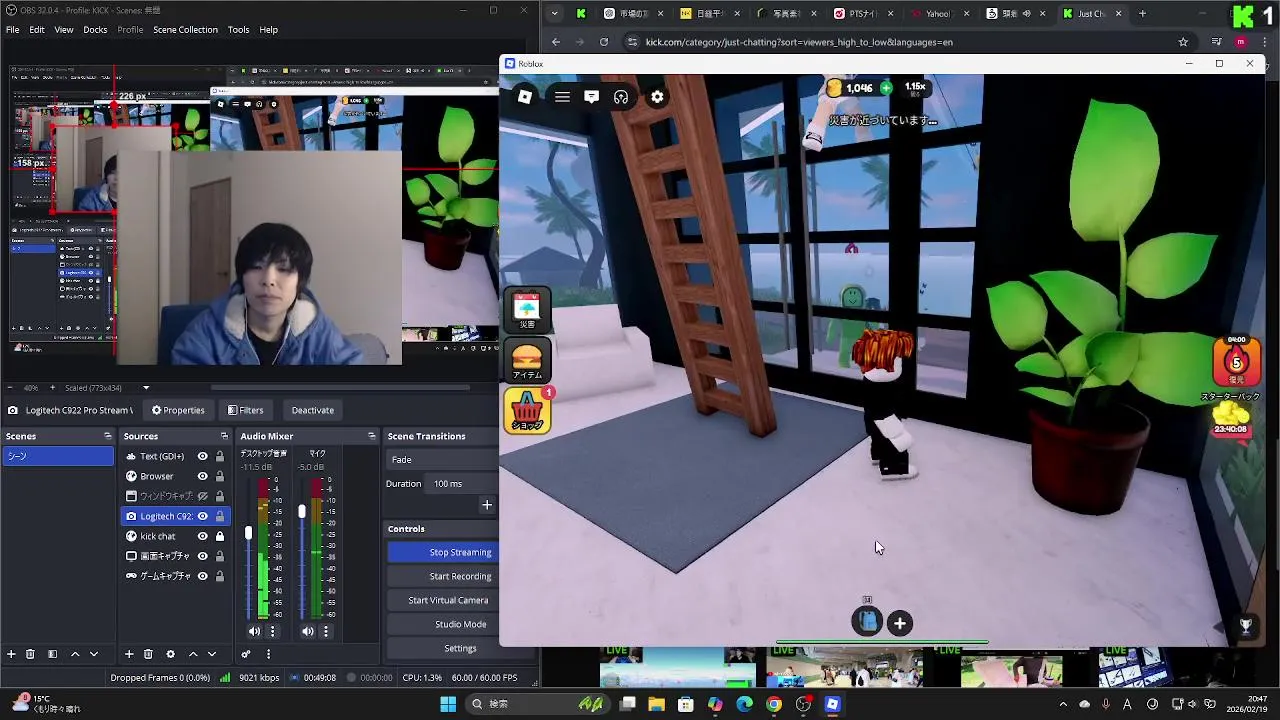1280x720 pixels.
Task: Open Roblox main menu logo icon
Action: [x=525, y=97]
